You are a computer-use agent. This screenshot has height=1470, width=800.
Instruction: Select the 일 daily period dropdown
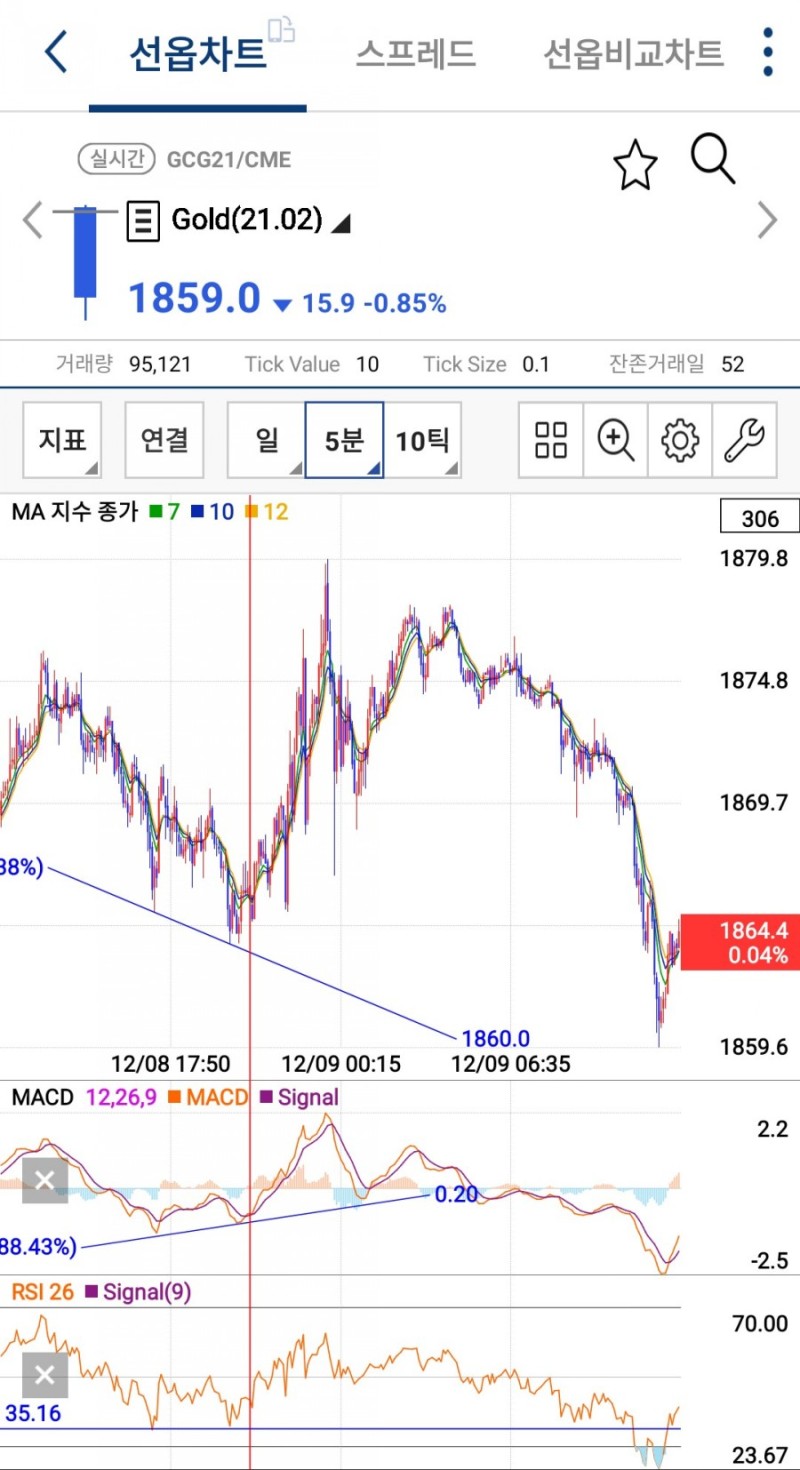point(266,439)
